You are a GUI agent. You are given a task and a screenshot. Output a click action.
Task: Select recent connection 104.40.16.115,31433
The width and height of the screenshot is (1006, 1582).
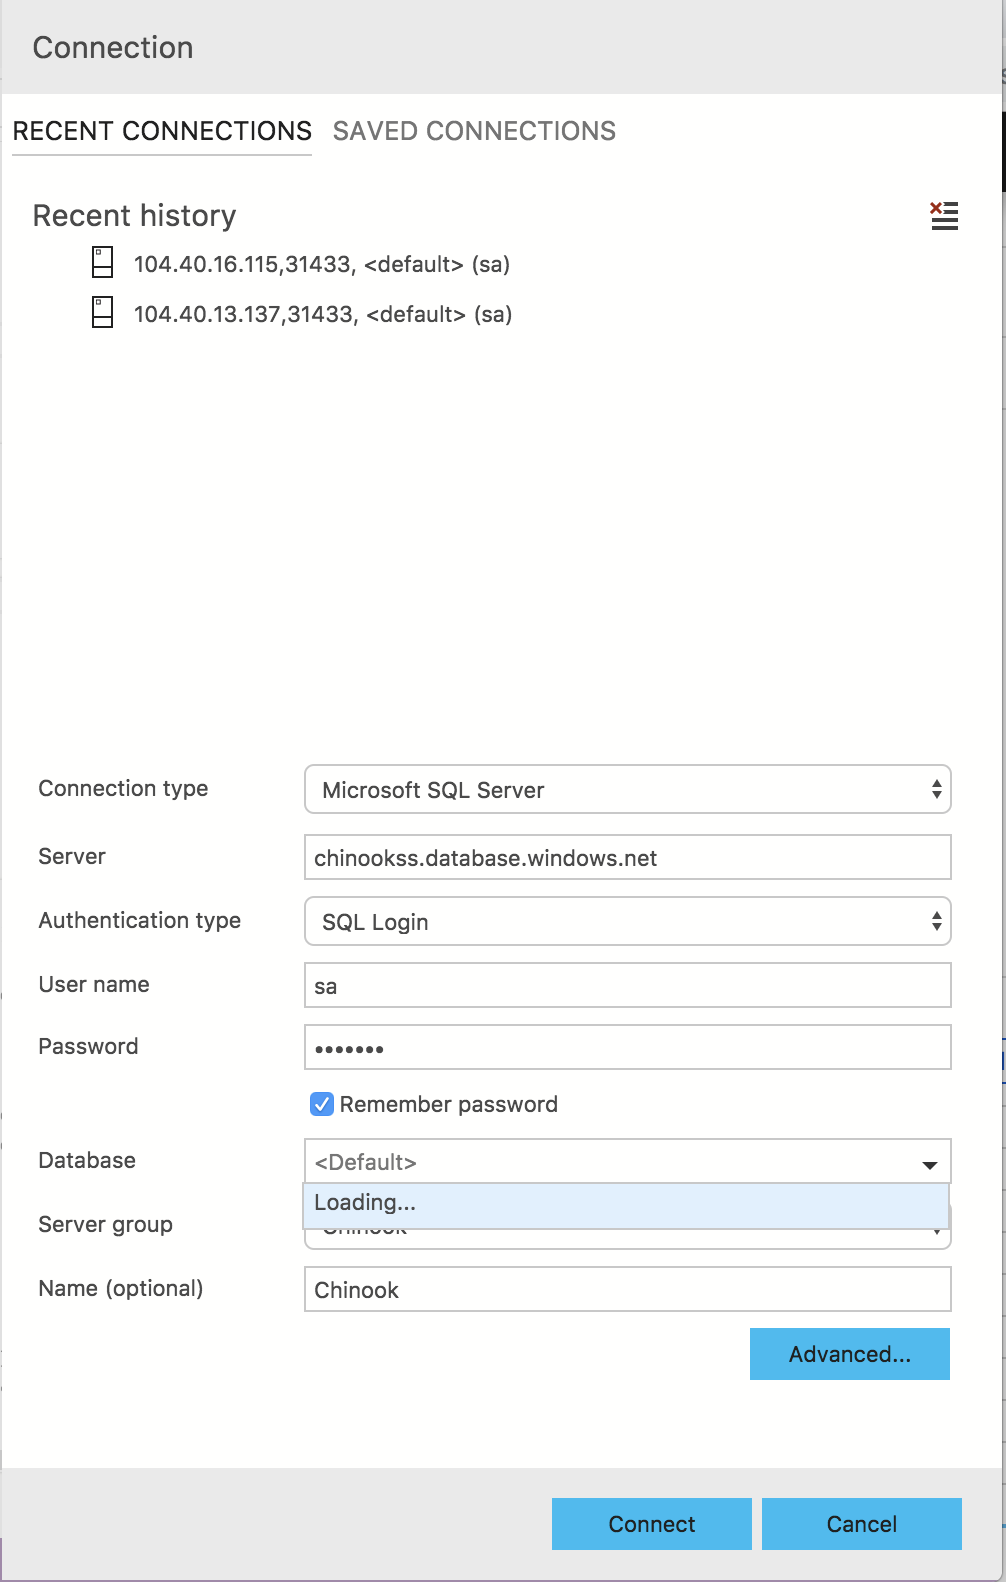click(x=322, y=264)
